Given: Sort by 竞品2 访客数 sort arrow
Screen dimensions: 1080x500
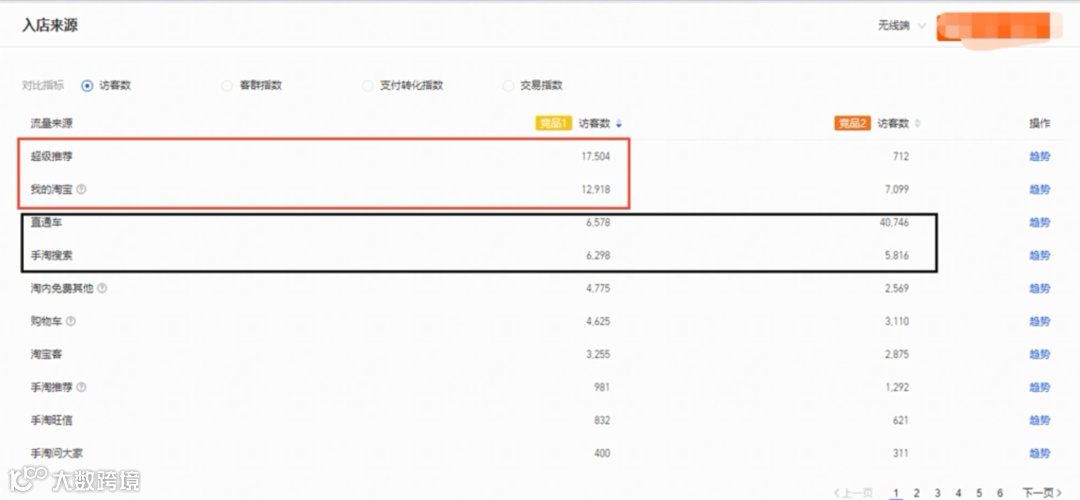Looking at the screenshot, I should (917, 124).
